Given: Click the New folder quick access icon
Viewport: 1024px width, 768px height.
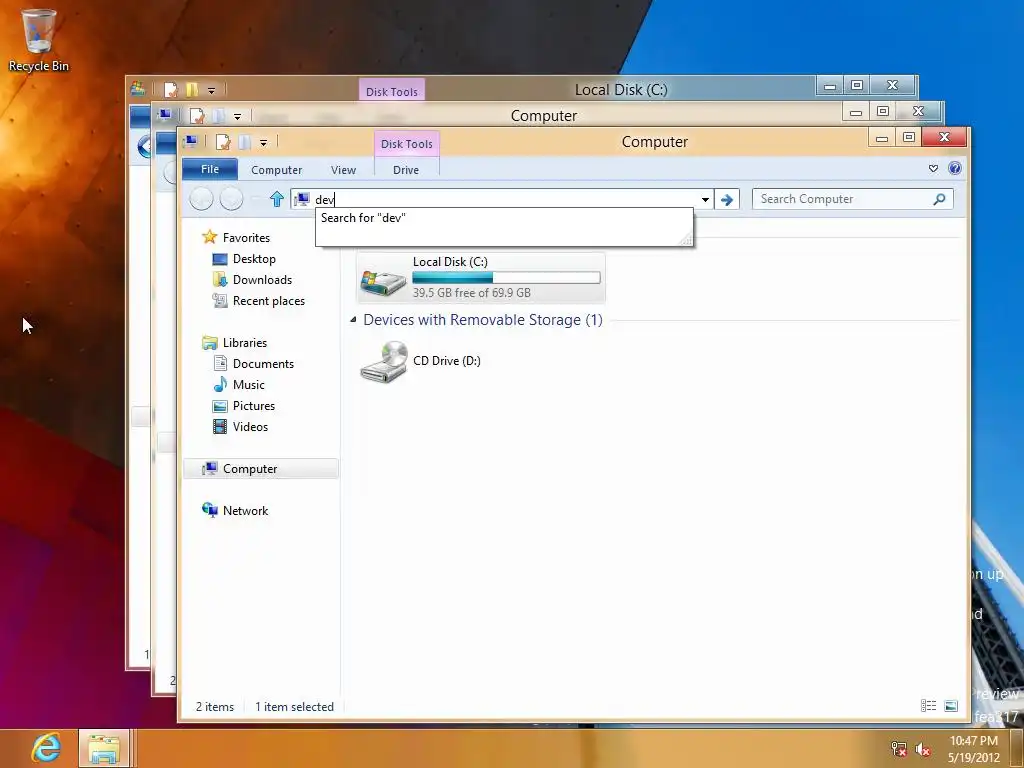Looking at the screenshot, I should pyautogui.click(x=245, y=142).
